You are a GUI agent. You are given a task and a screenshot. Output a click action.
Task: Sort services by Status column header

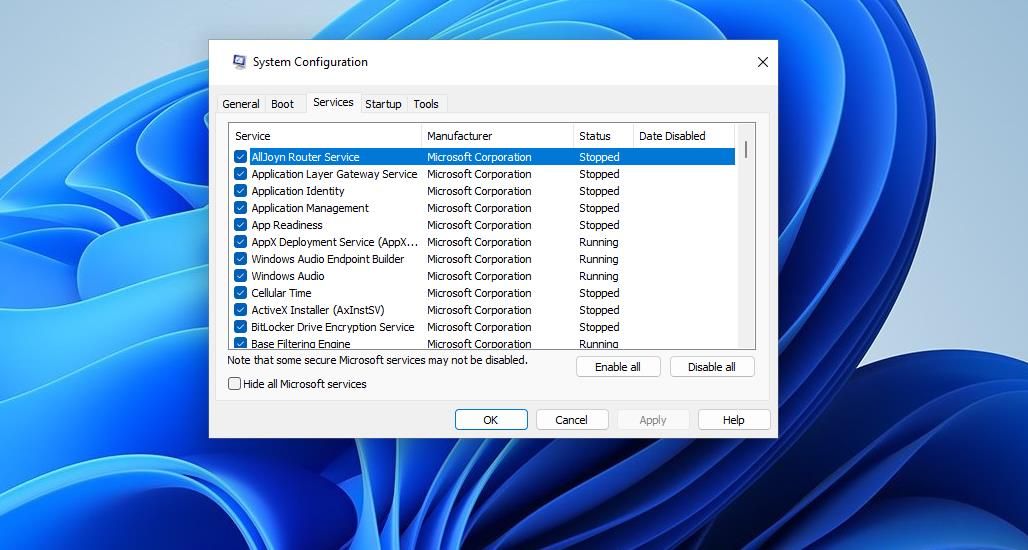(x=602, y=136)
